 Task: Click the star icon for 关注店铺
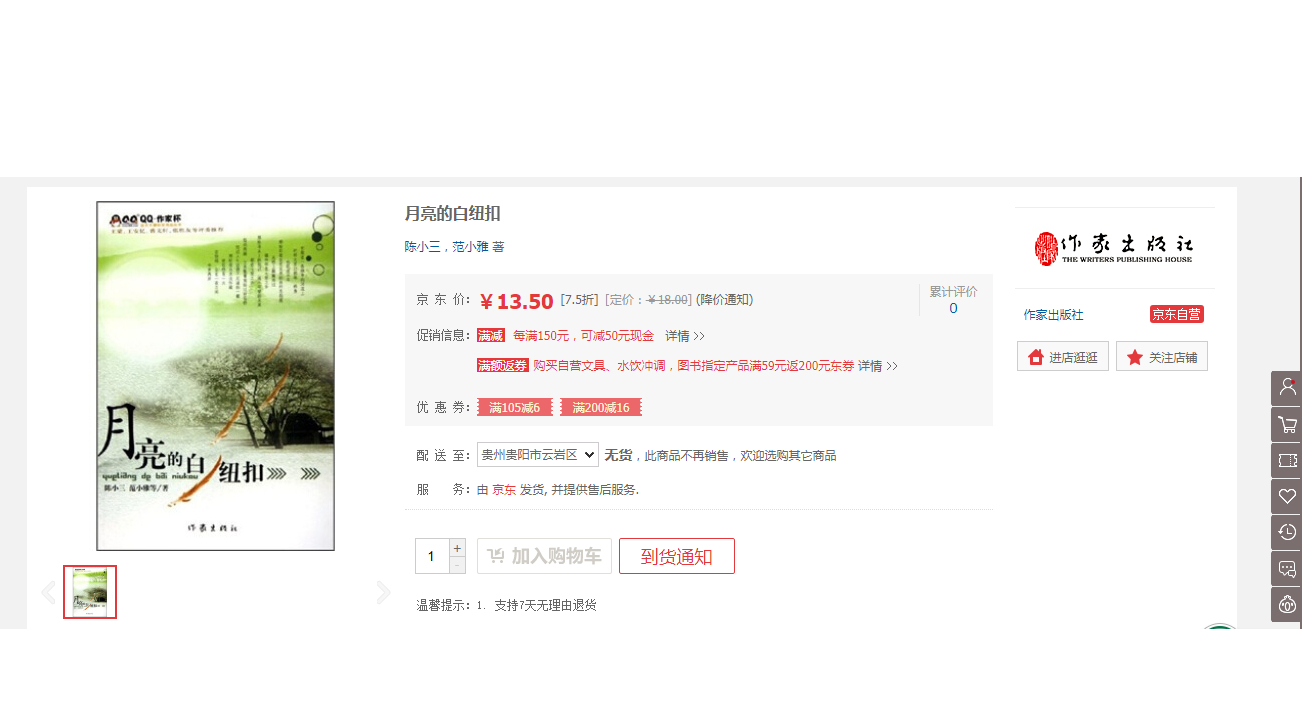[1134, 357]
